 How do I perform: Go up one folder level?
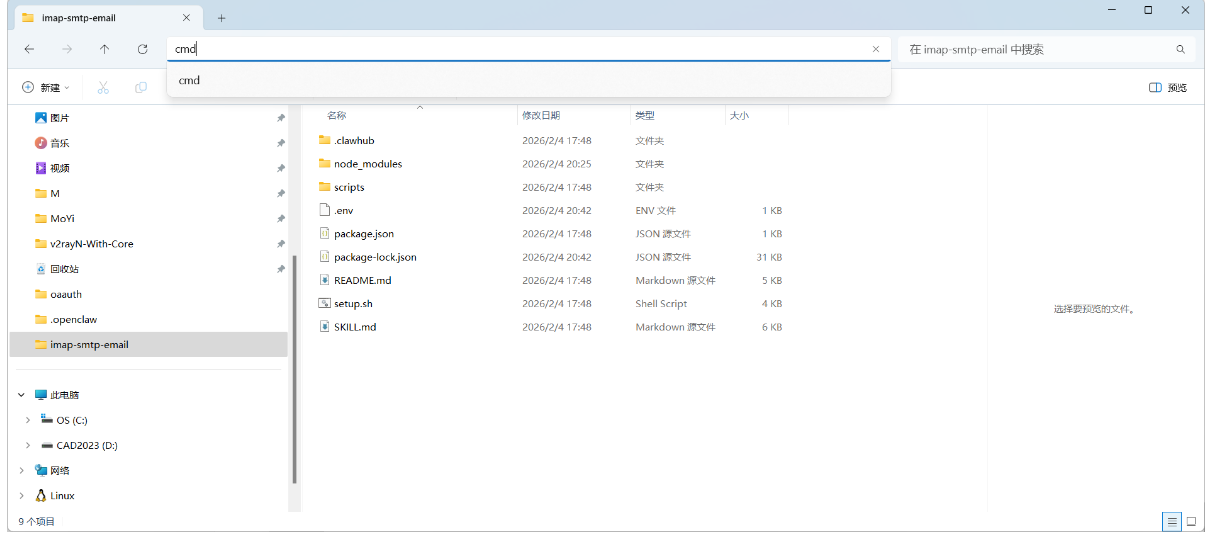[x=105, y=49]
